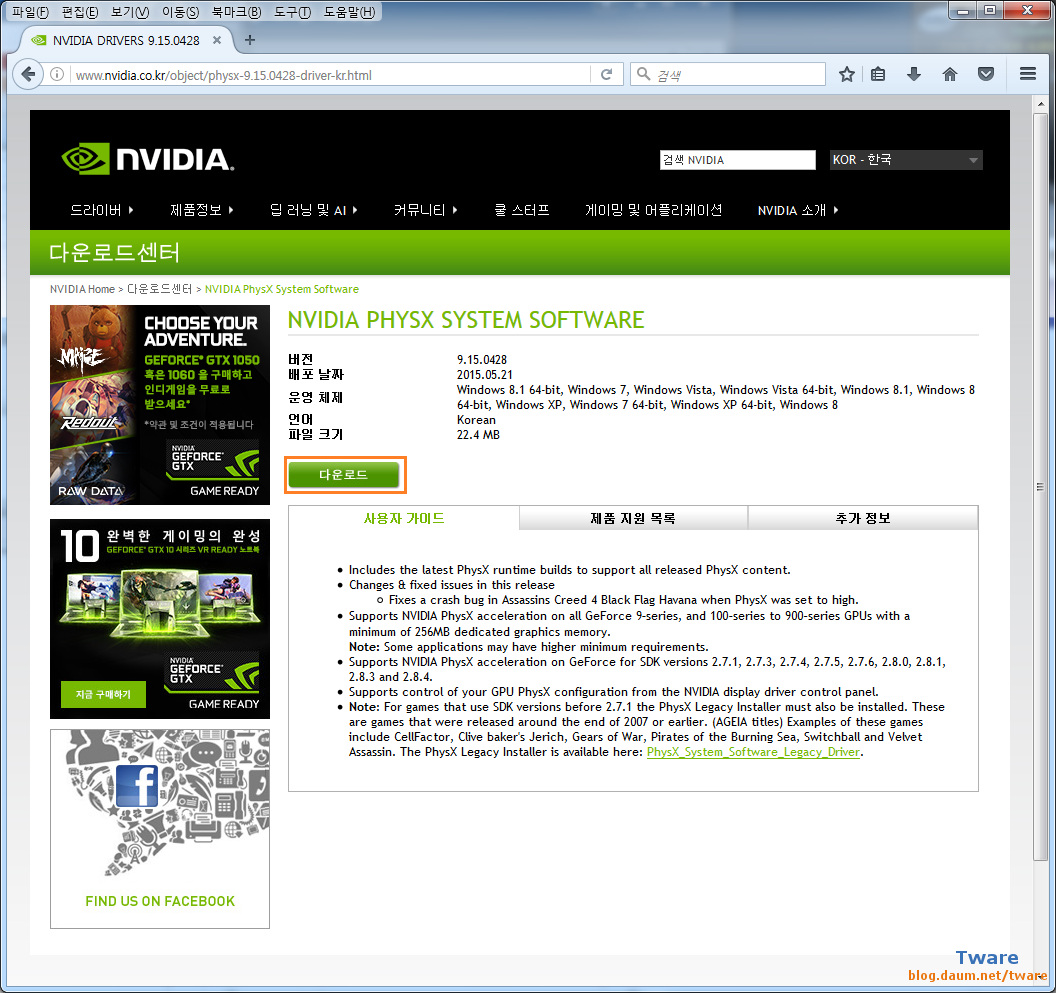
Task: Click FIND US ON FACEBOOK
Action: click(160, 901)
